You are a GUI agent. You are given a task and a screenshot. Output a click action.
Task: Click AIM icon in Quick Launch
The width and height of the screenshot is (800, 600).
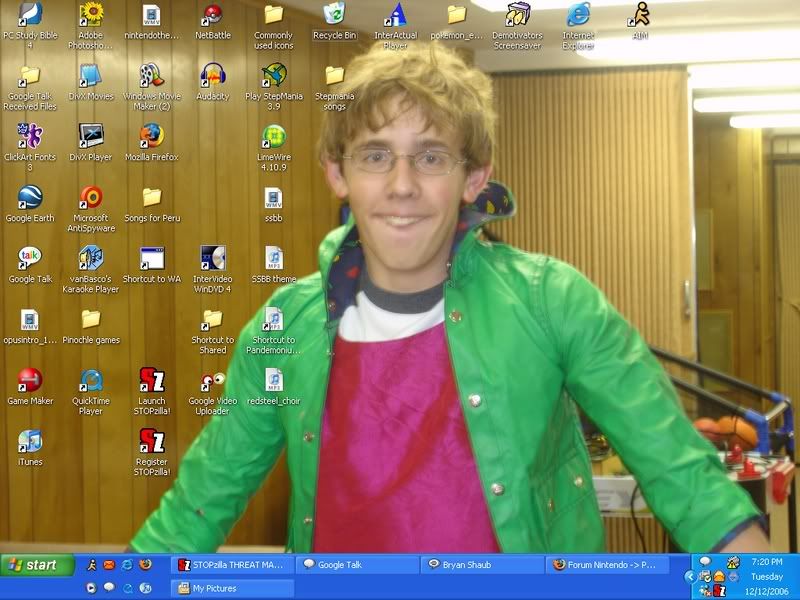(91, 565)
